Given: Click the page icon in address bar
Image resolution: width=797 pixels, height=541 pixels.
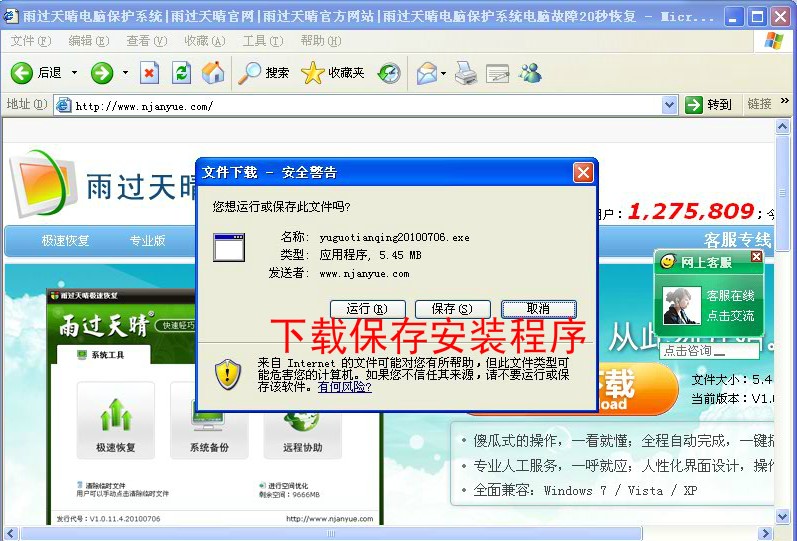Looking at the screenshot, I should [x=63, y=105].
